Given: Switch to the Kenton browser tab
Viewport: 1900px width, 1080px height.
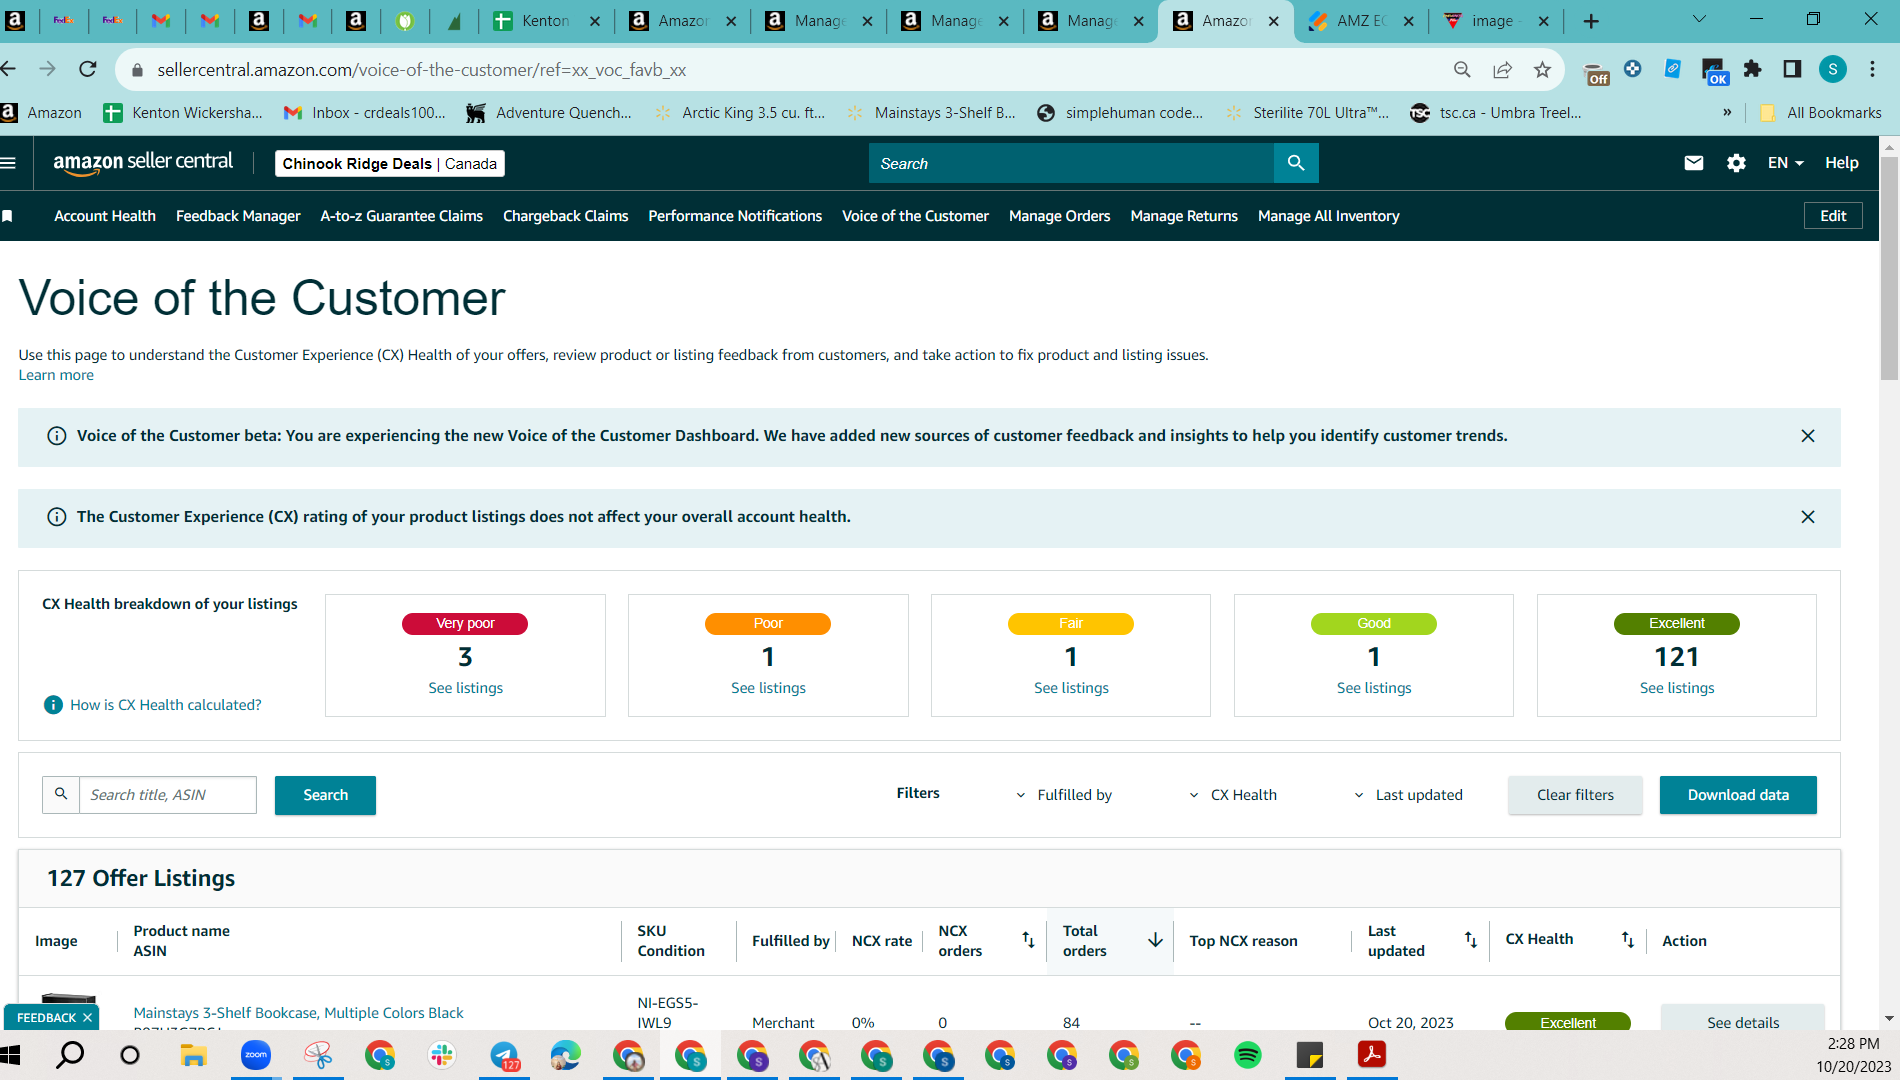Looking at the screenshot, I should [x=546, y=21].
